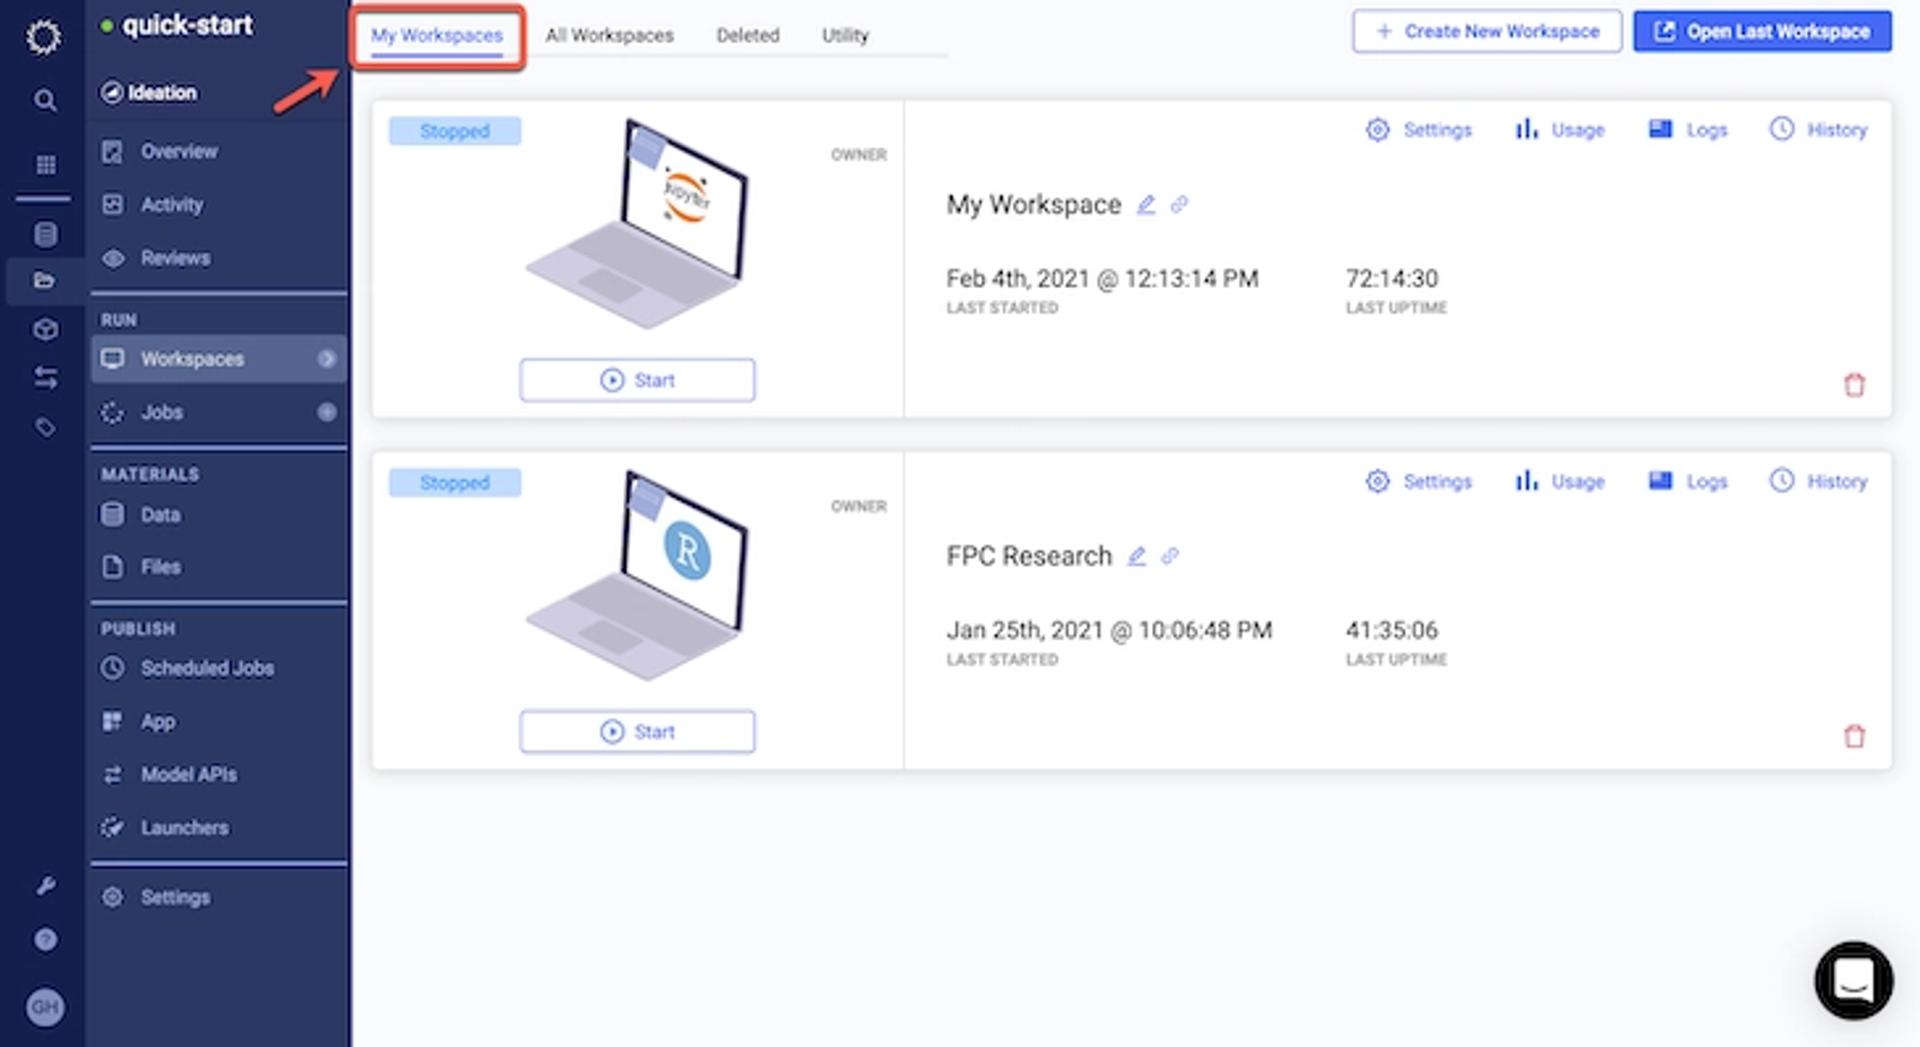
Task: Open the help question mark icon
Action: tap(45, 939)
